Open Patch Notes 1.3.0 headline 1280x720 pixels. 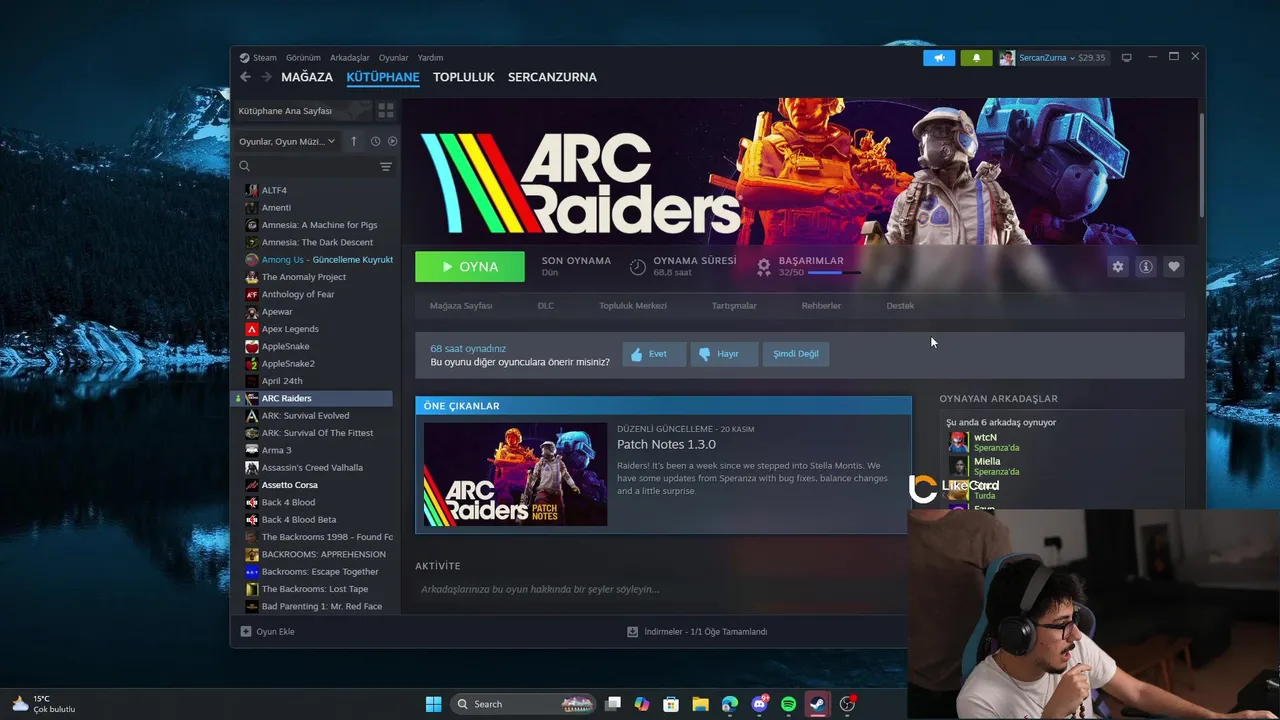(x=666, y=444)
